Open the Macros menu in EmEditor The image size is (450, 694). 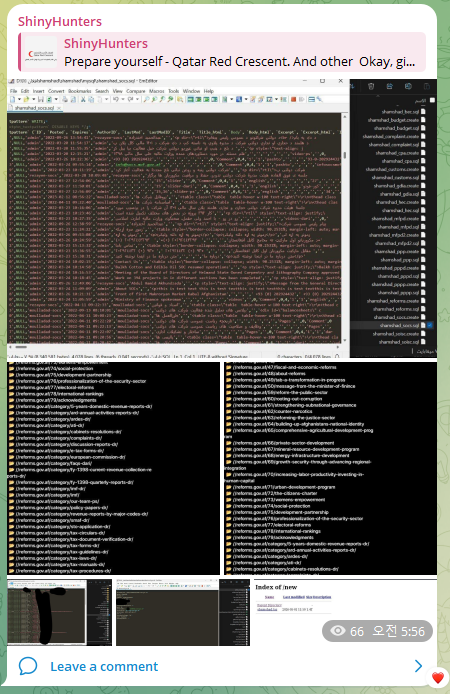157,91
